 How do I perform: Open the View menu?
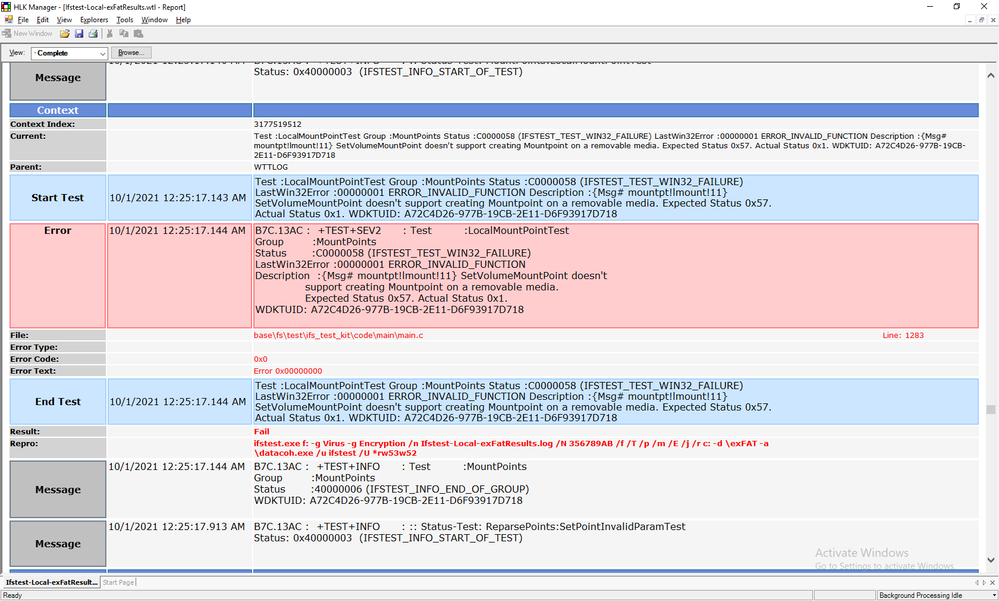(64, 20)
